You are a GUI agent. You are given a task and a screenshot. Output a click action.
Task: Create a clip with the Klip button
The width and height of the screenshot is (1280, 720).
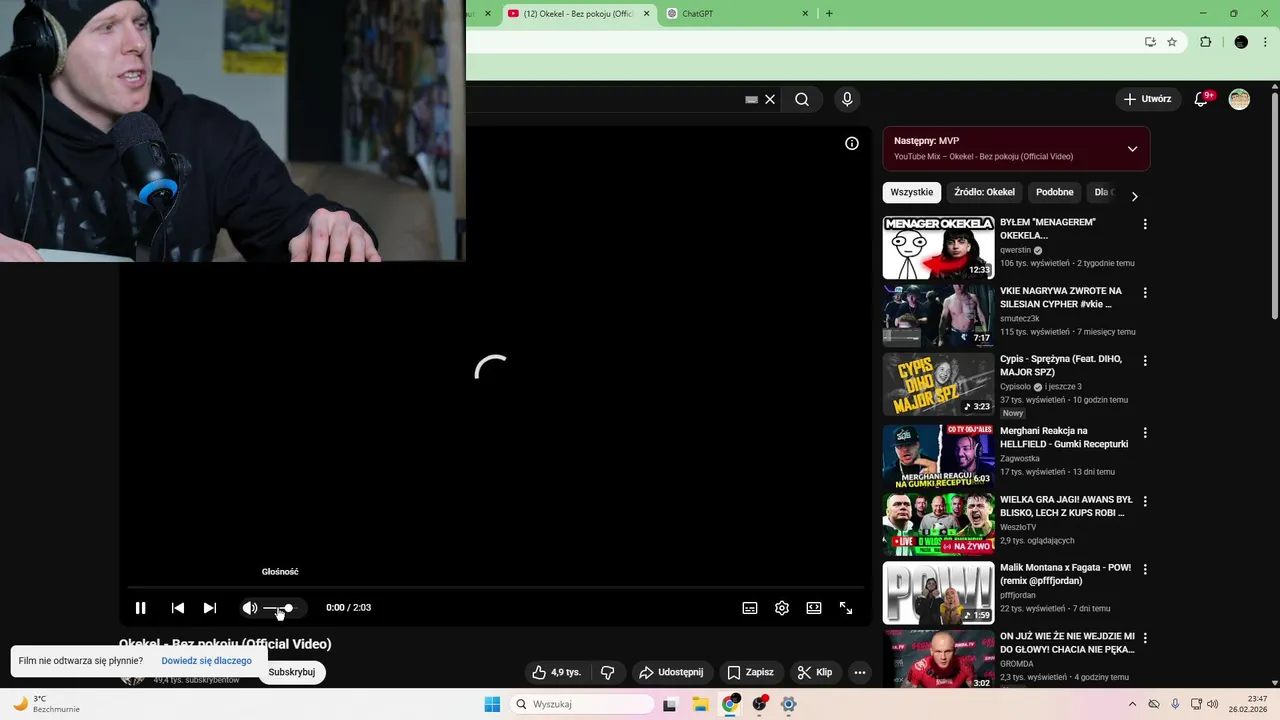[814, 672]
